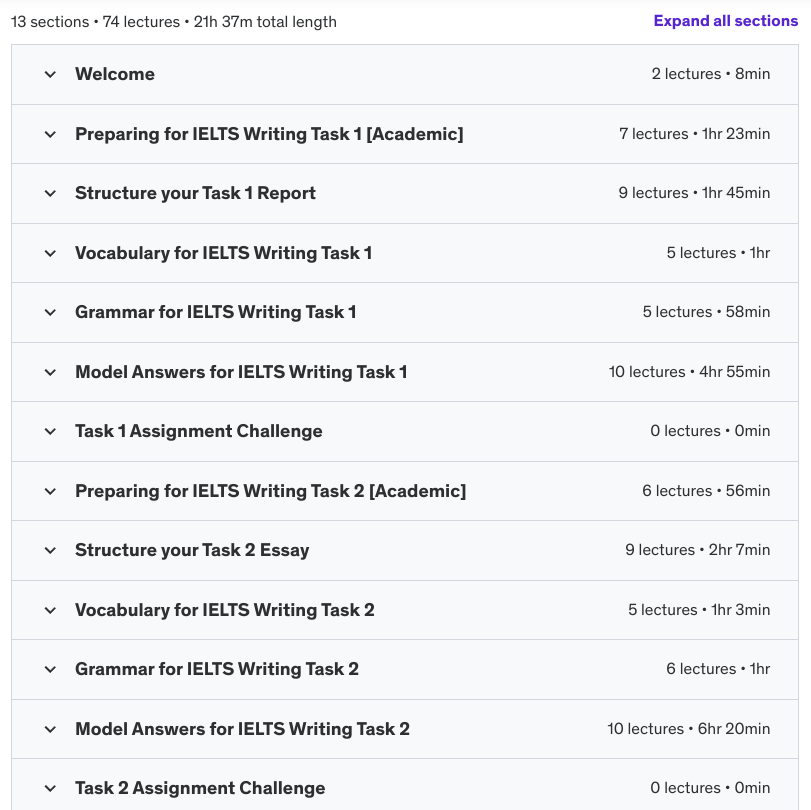
Task: Click the Welcome section title text
Action: 115,74
